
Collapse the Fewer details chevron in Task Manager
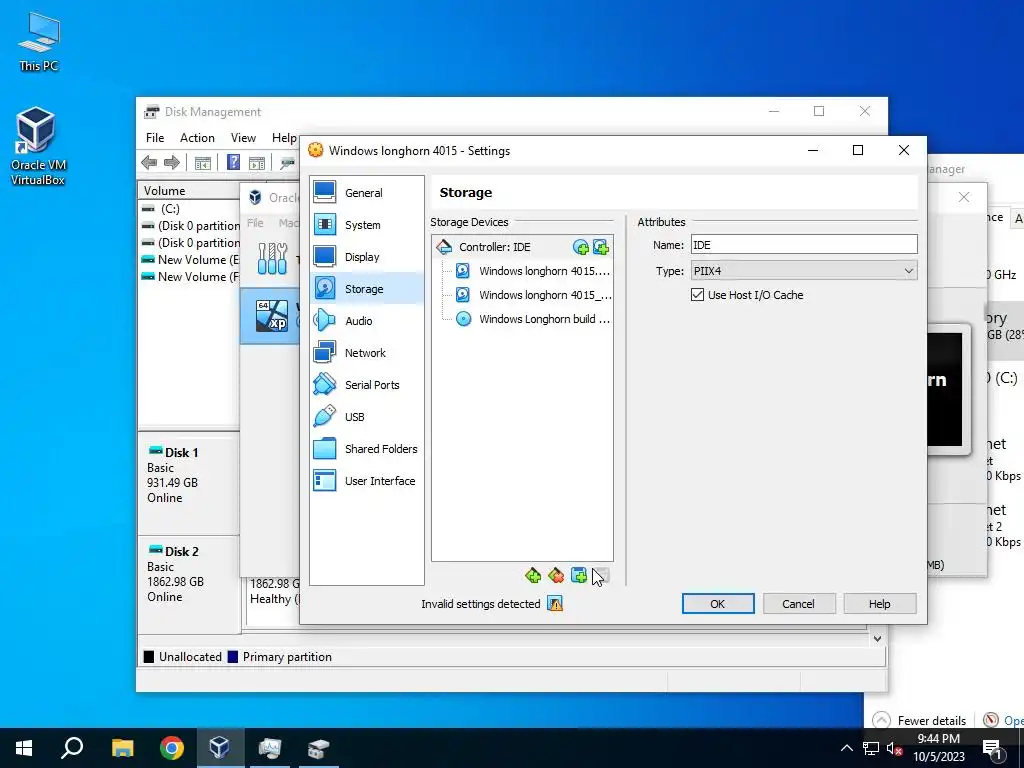pos(881,720)
